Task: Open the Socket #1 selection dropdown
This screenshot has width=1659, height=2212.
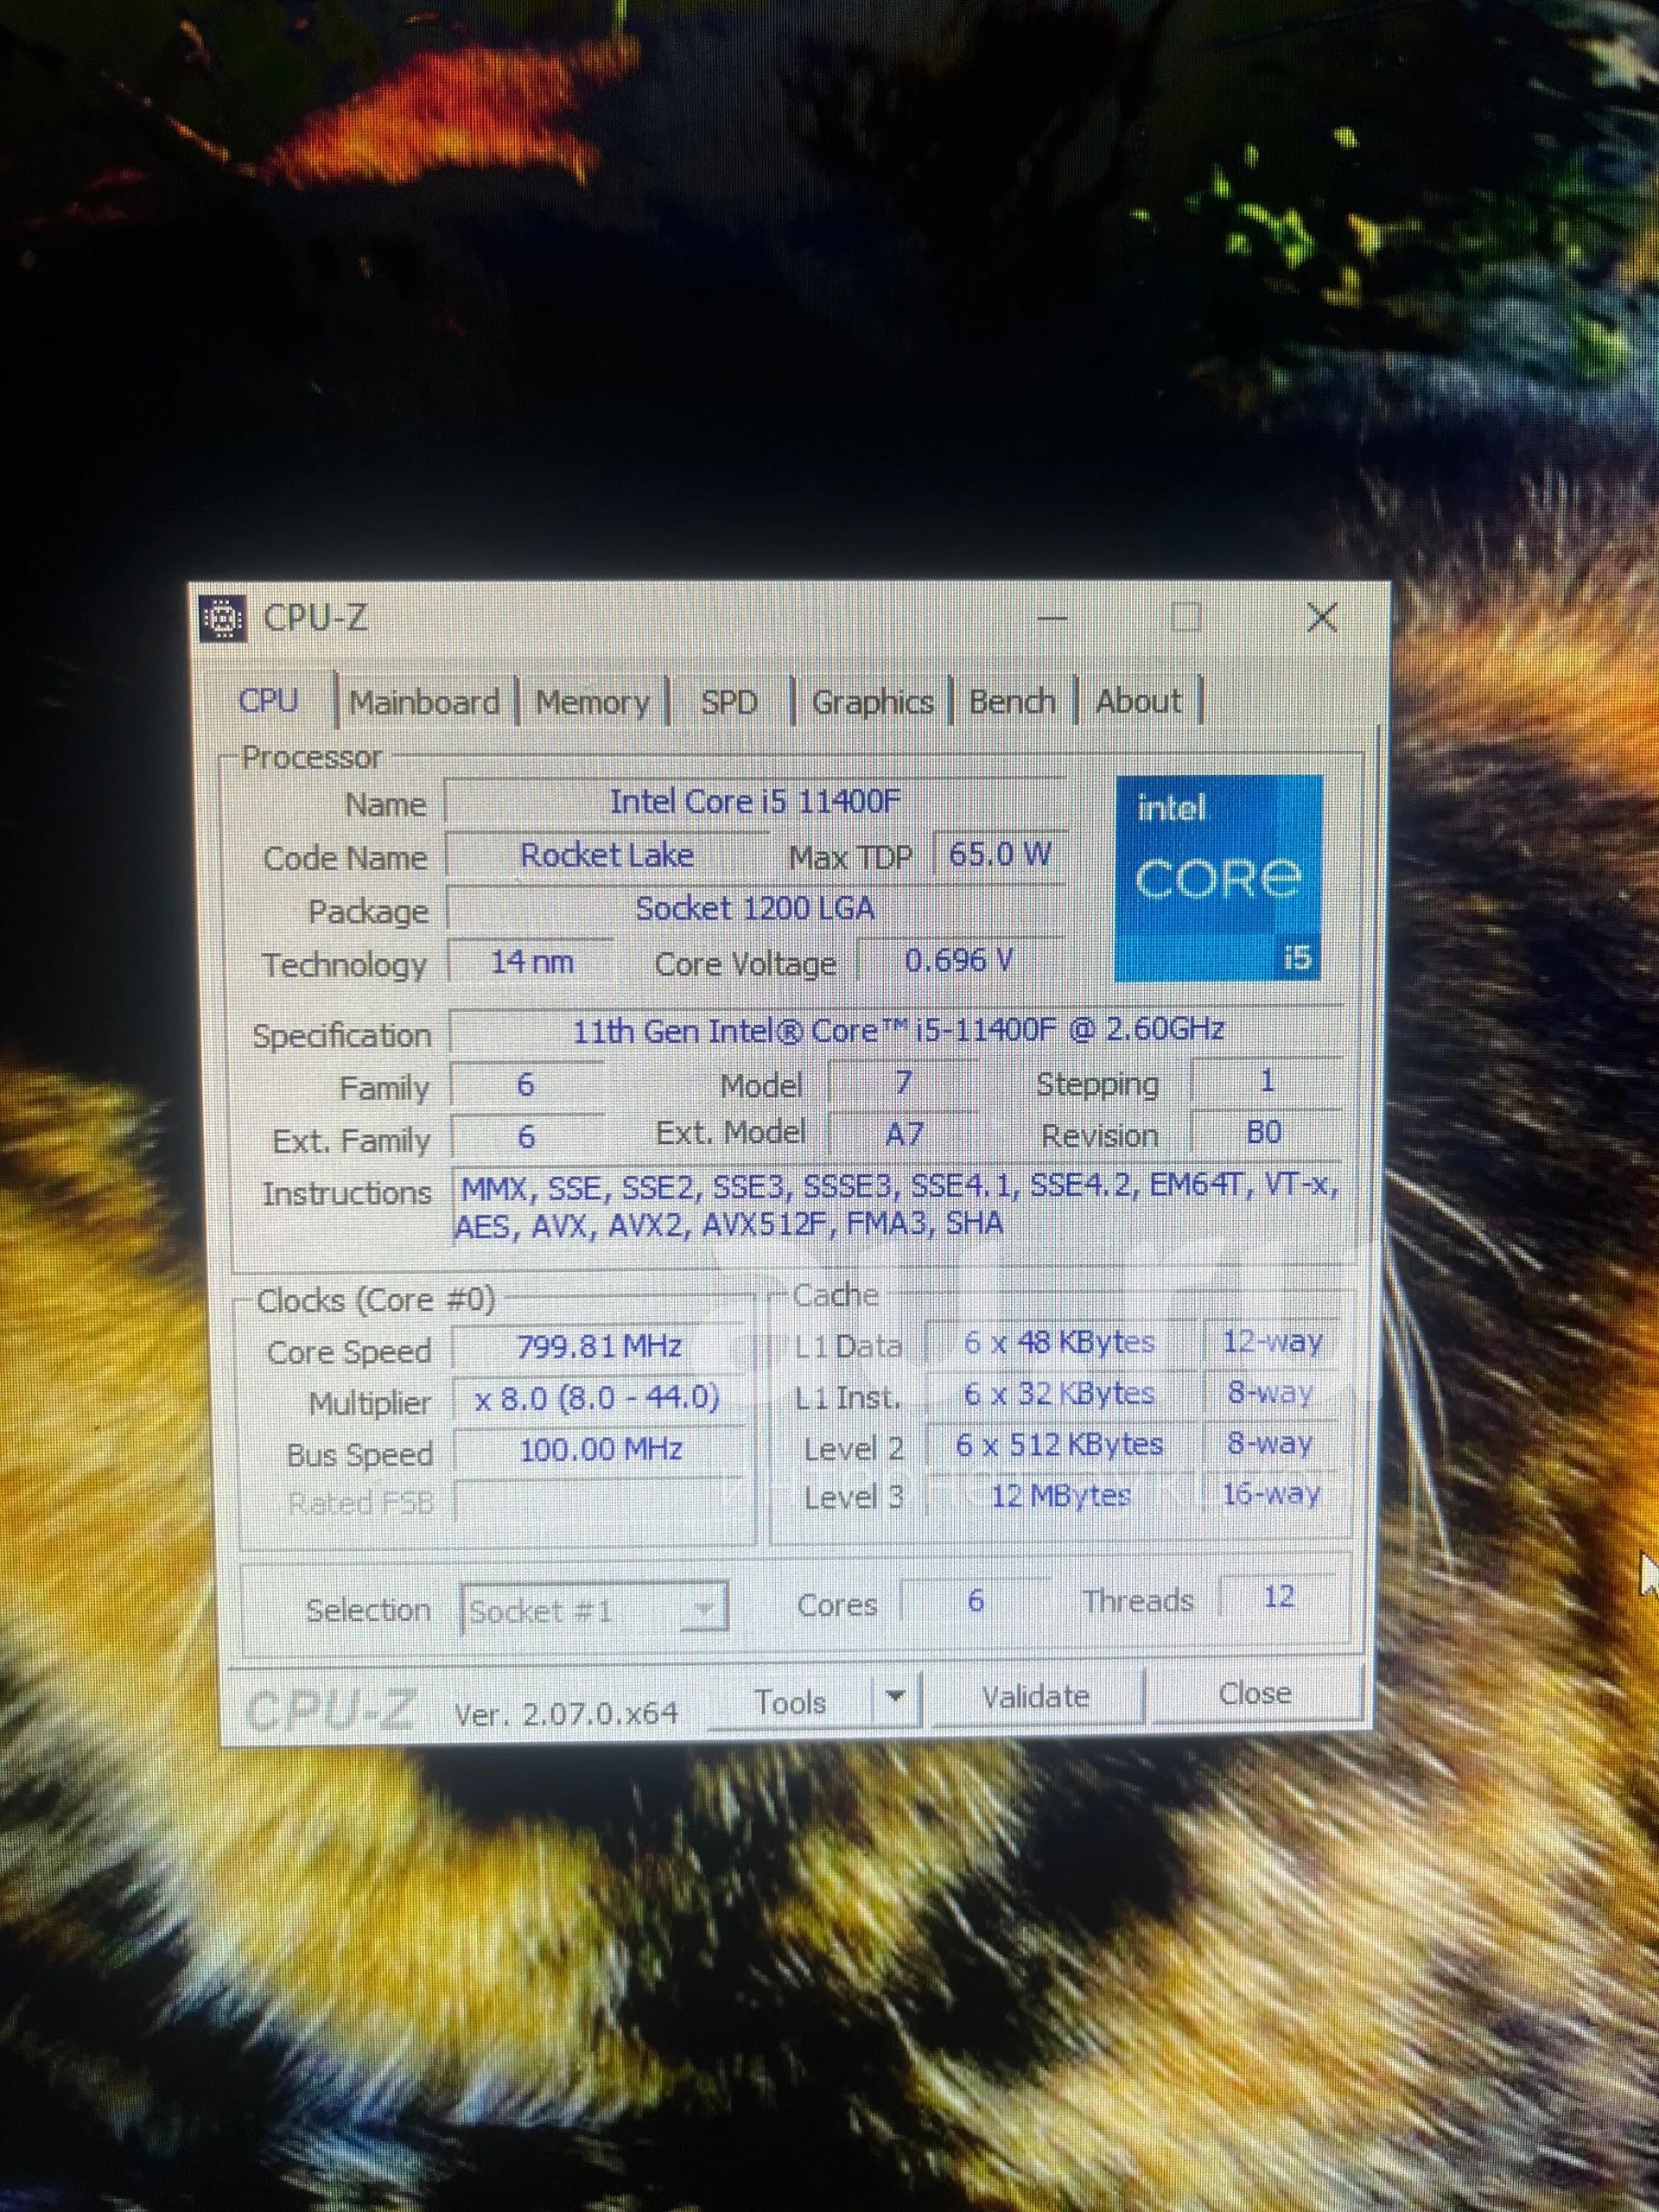Action: (594, 1611)
